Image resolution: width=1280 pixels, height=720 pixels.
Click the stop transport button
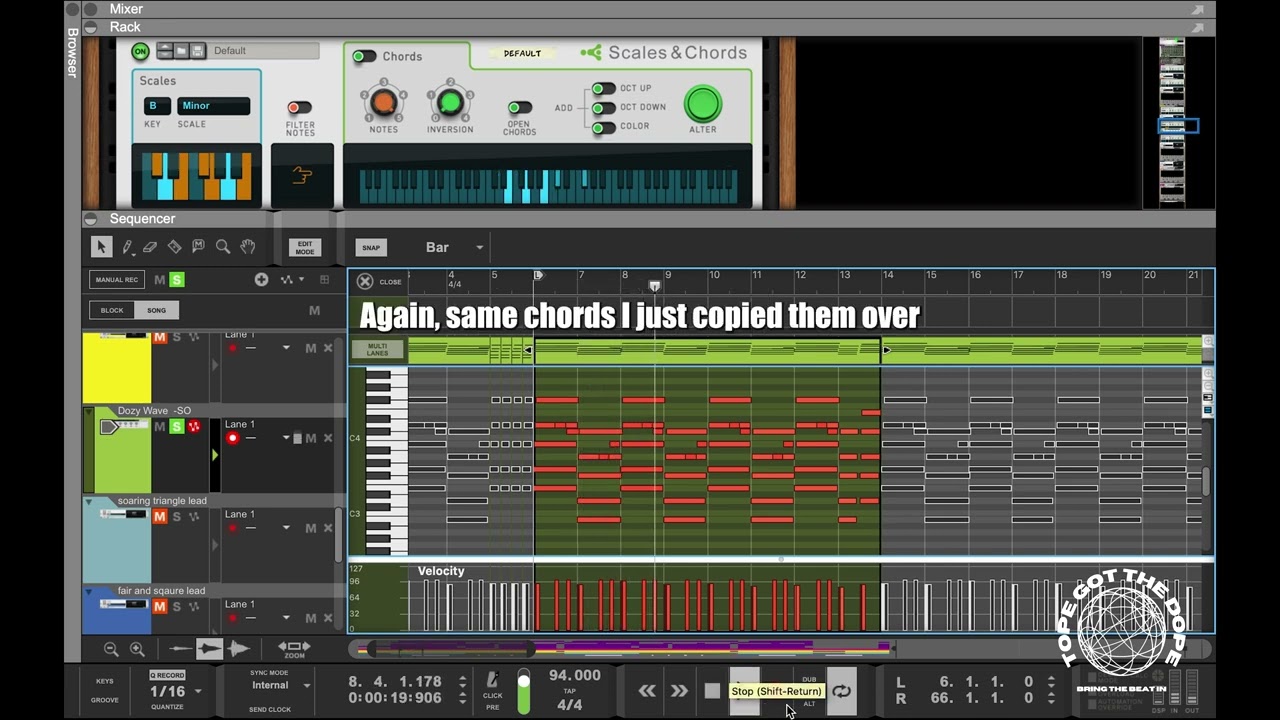click(x=712, y=691)
